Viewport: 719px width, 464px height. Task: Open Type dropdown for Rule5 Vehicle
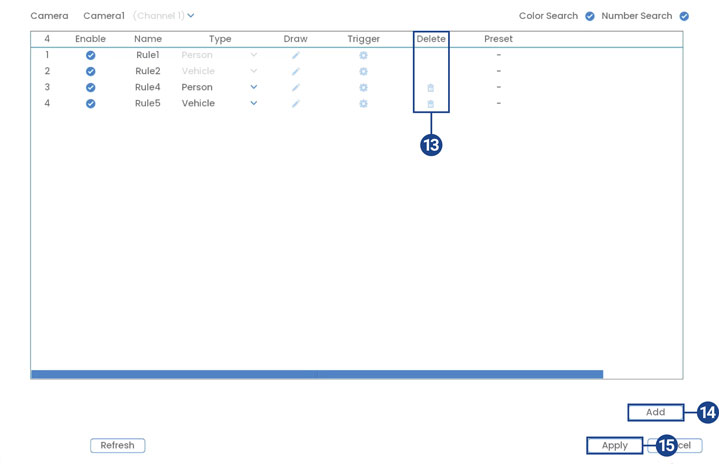coord(254,104)
